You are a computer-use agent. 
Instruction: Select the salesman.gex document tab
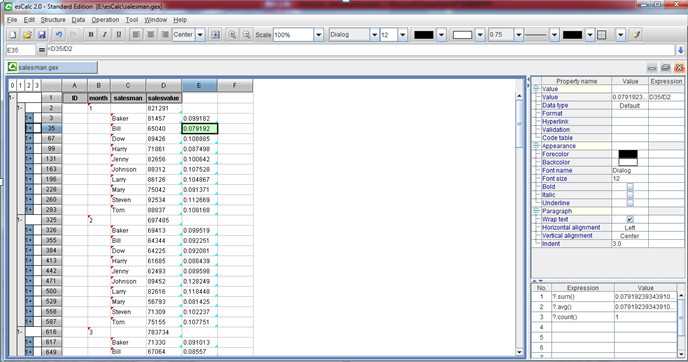point(52,67)
